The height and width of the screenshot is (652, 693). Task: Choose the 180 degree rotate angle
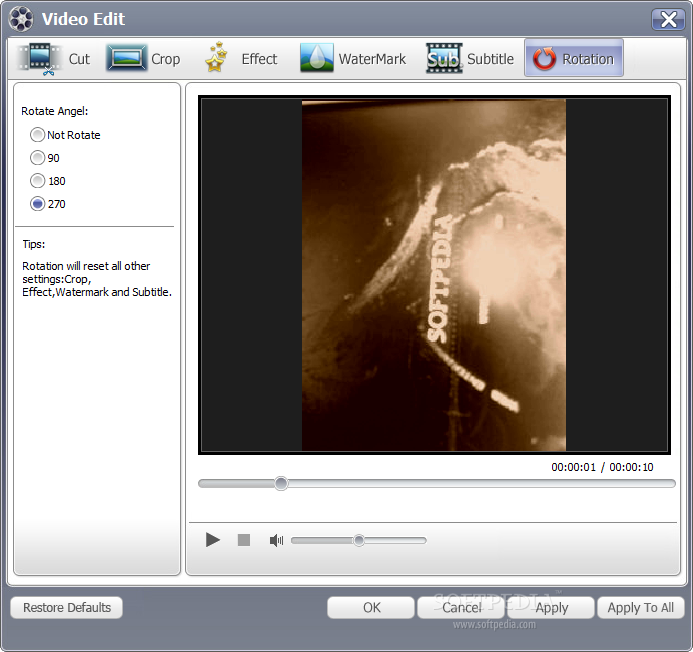coord(48,181)
